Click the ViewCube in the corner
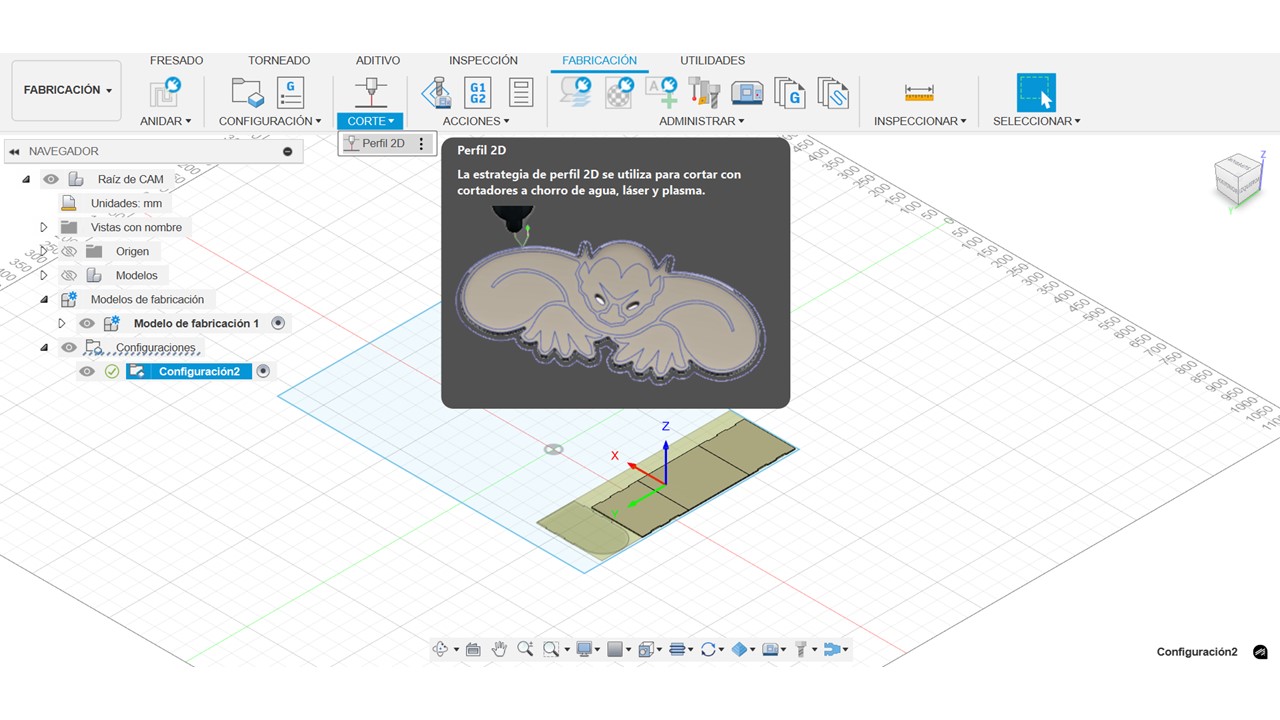The width and height of the screenshot is (1280, 720). [1236, 180]
